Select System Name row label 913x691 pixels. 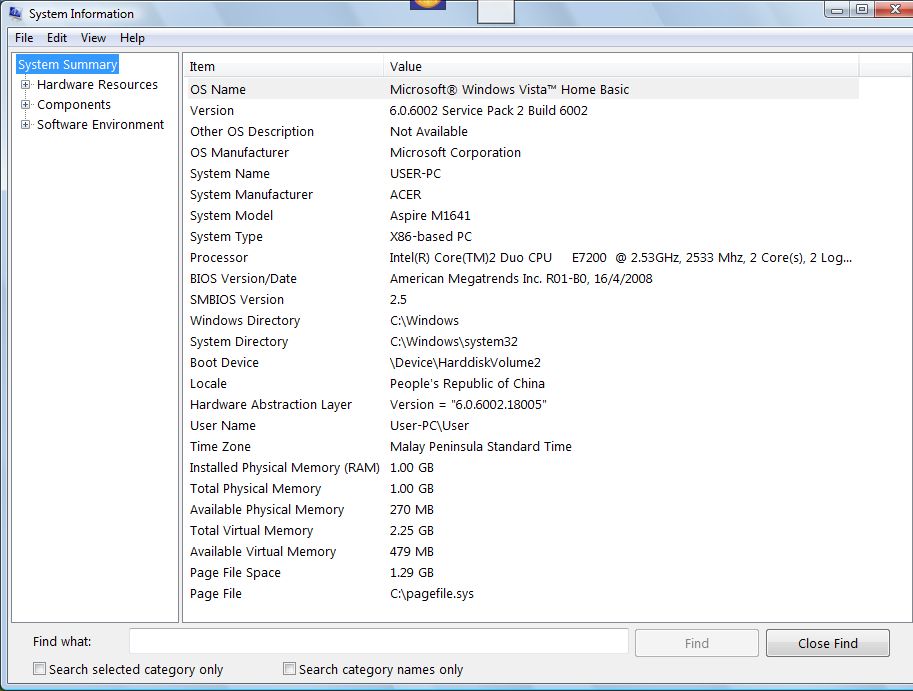[x=230, y=173]
